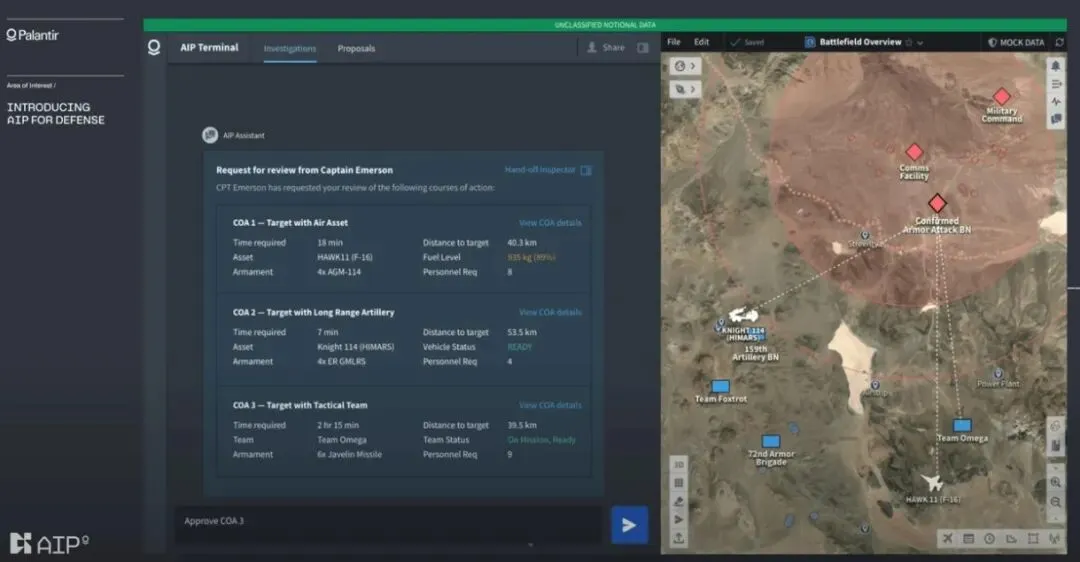Zoom in on the map
This screenshot has height=562, width=1080.
click(1055, 483)
